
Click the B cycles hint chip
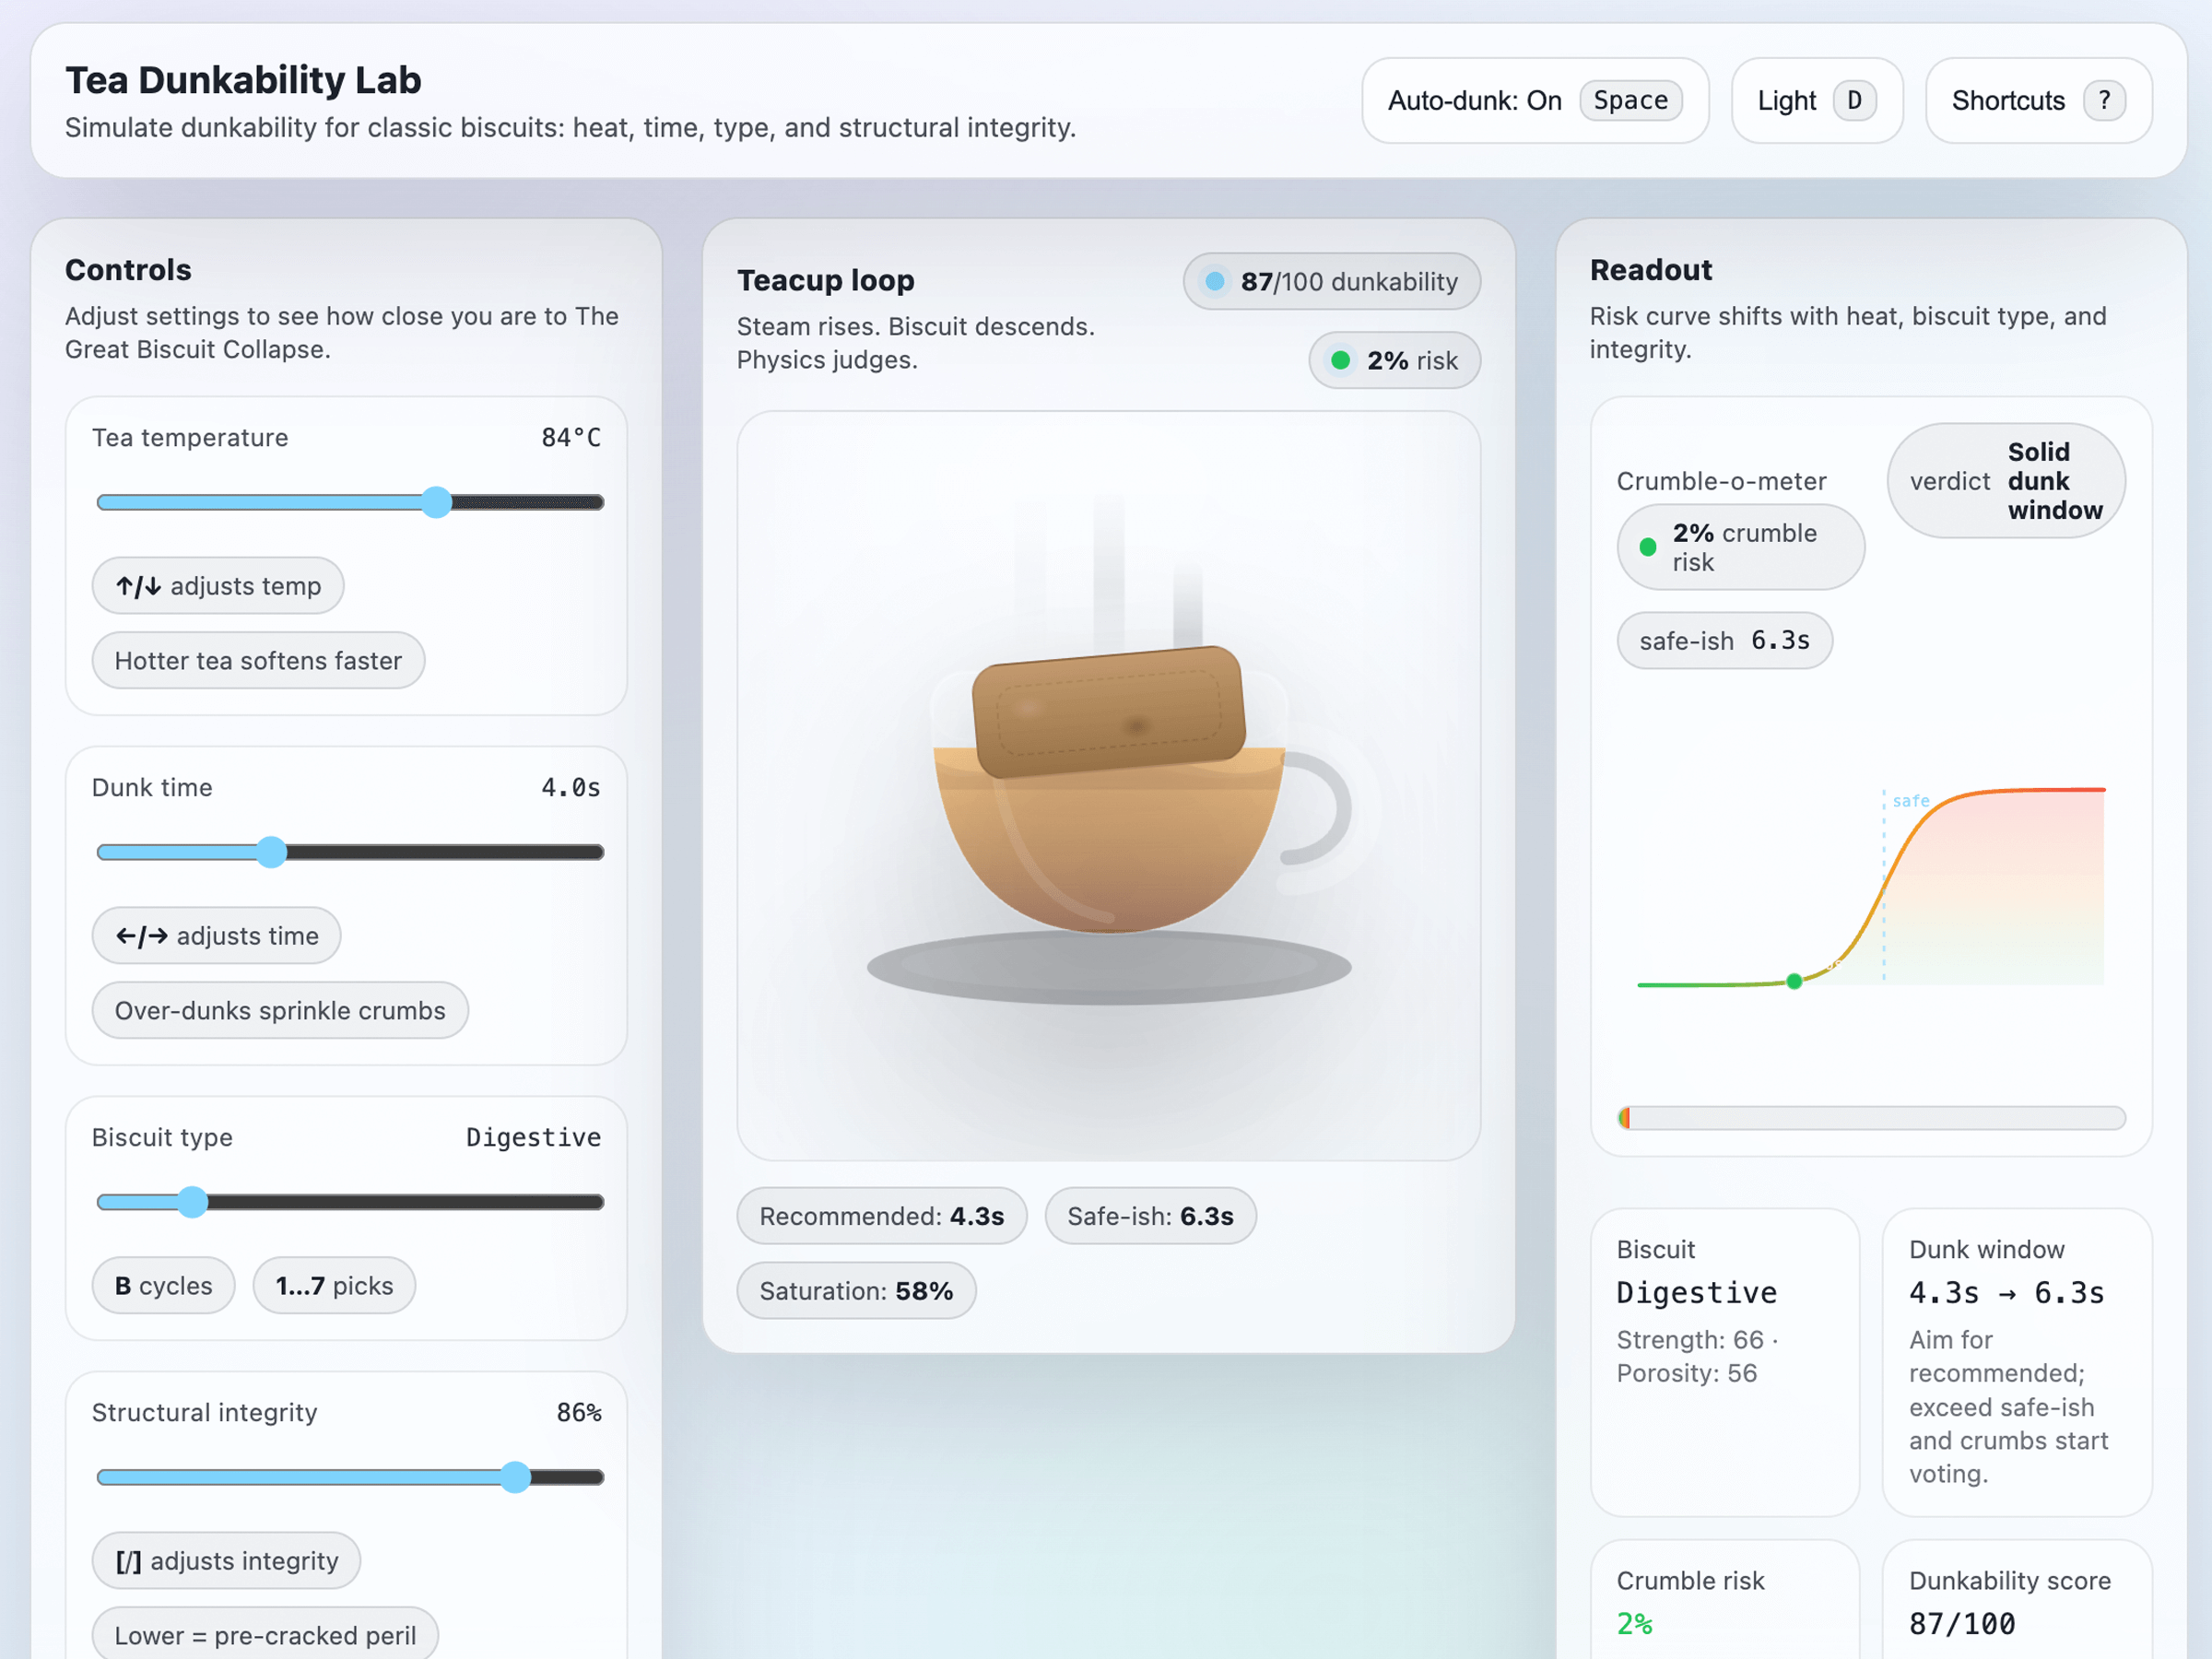[163, 1286]
